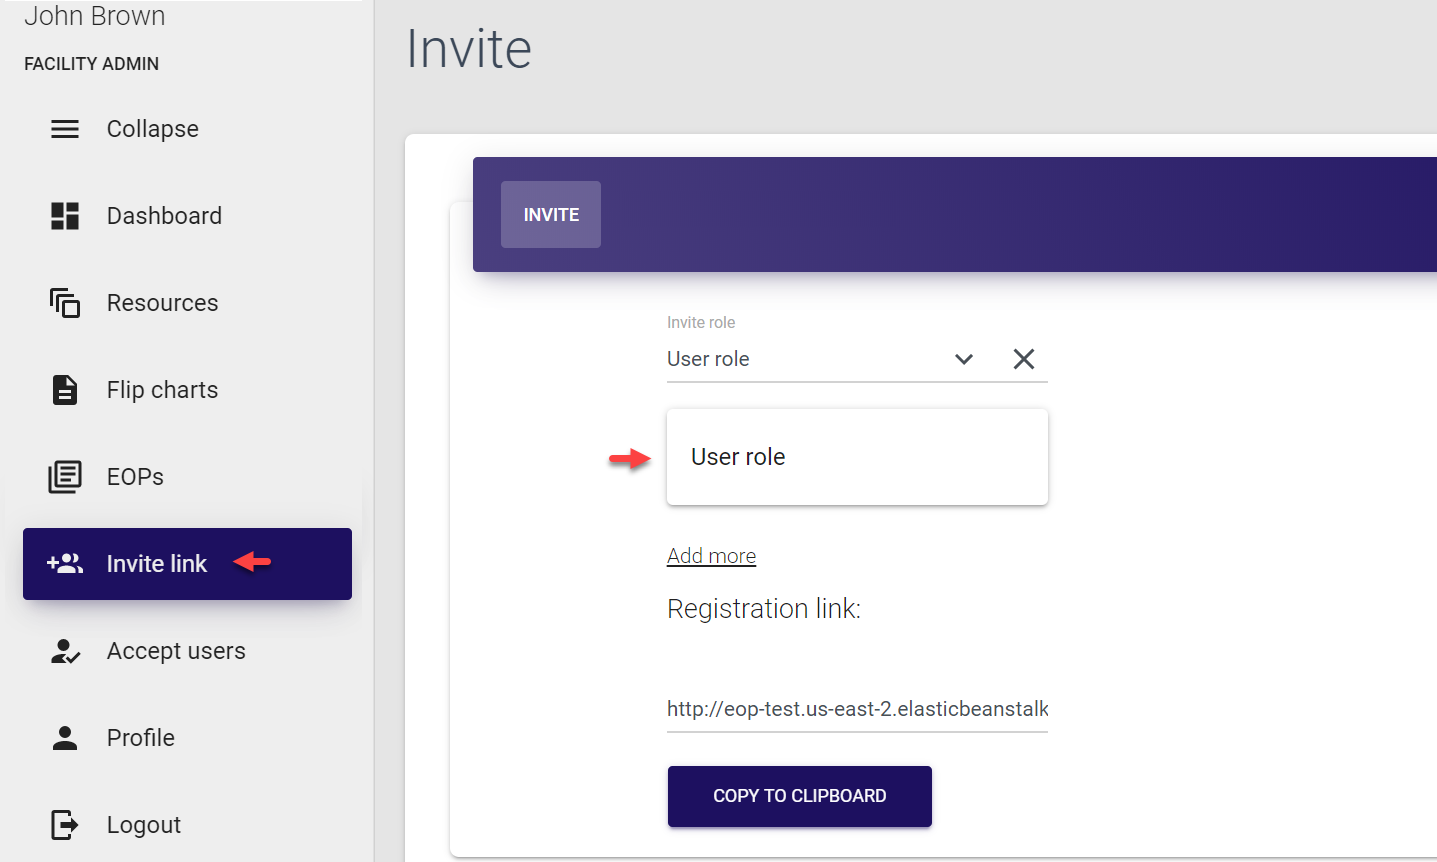Image resolution: width=1437 pixels, height=862 pixels.
Task: Click the Resources stacked-copies icon
Action: (65, 303)
